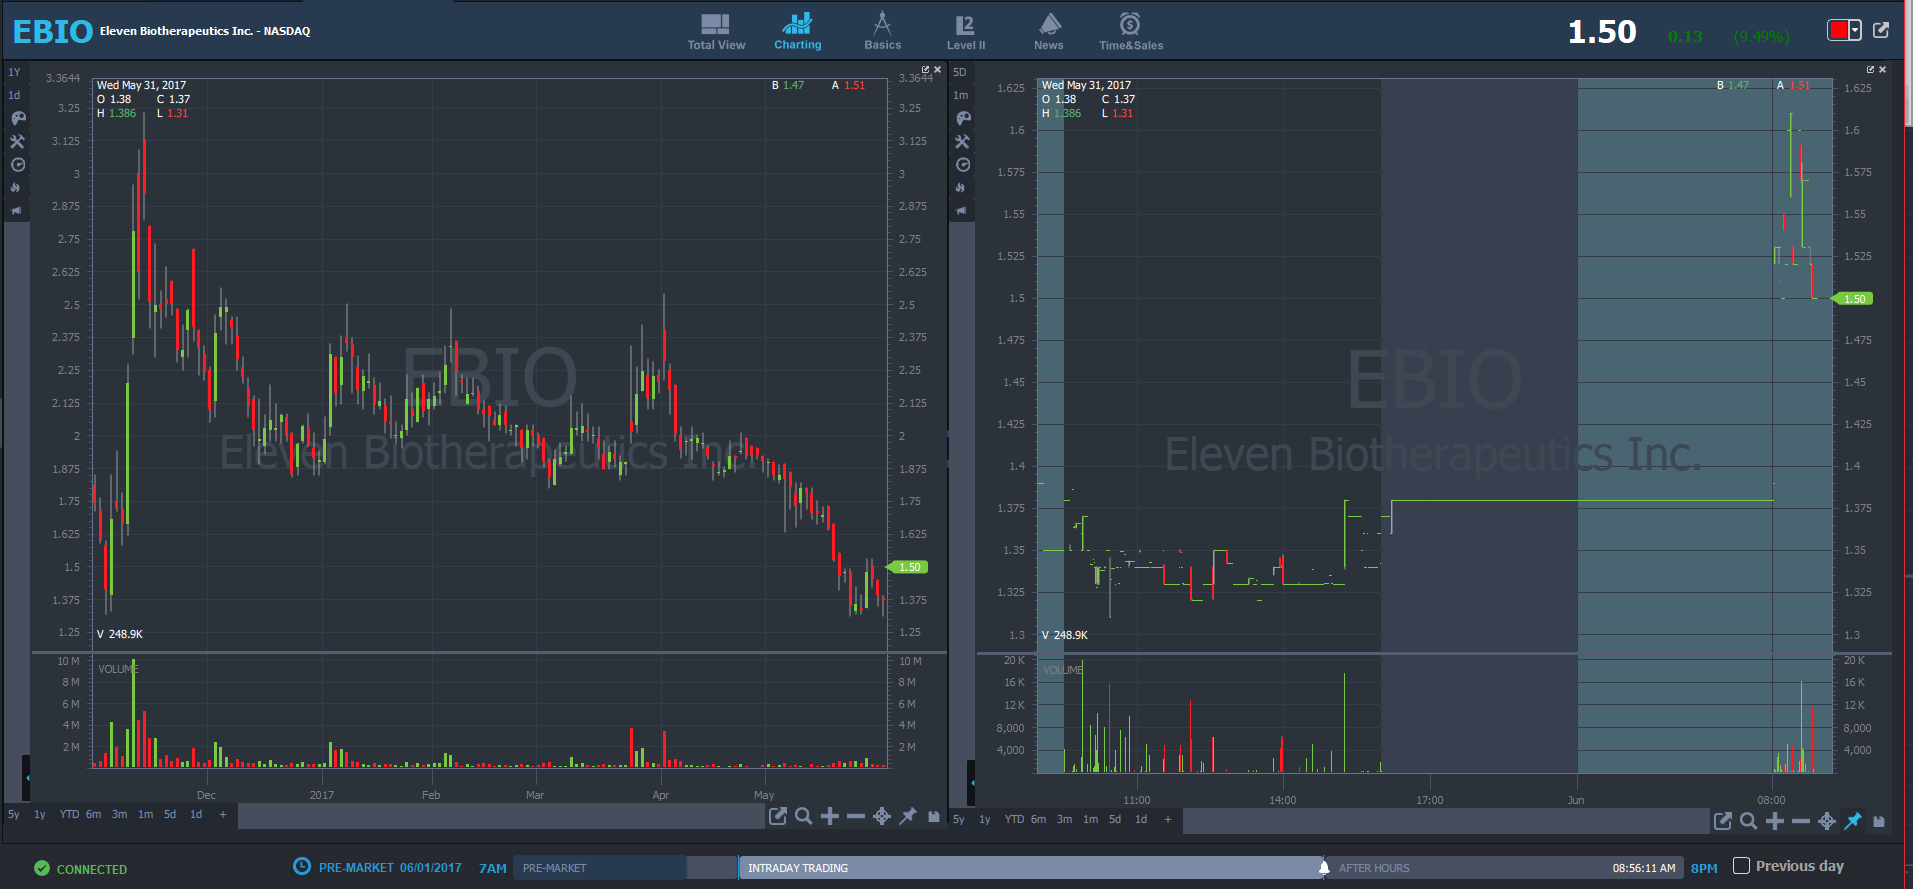
Task: Open the News tab
Action: click(x=1048, y=32)
